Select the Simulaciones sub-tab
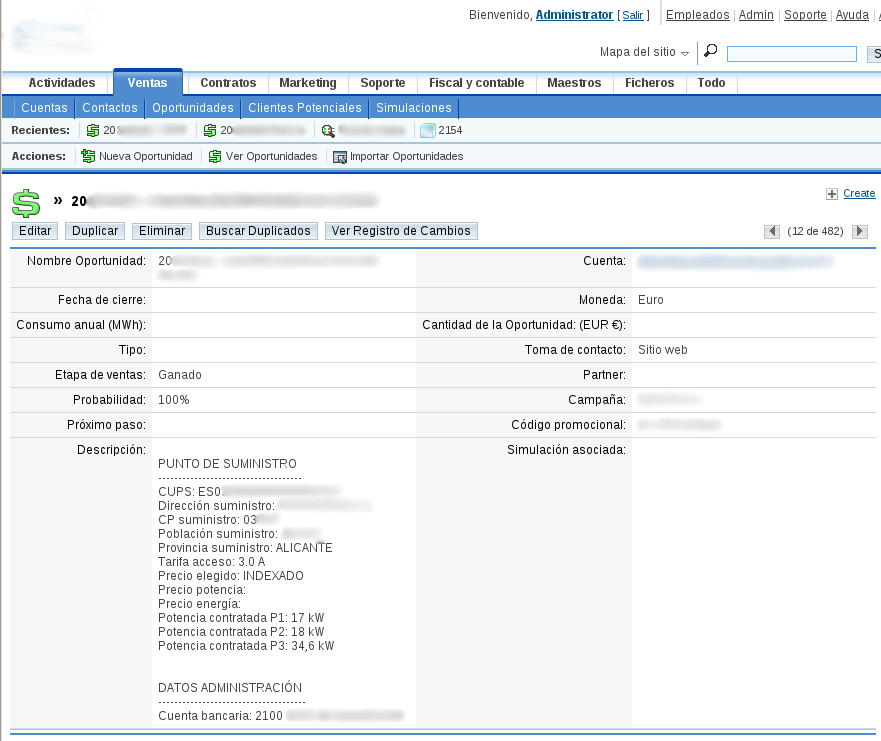 413,107
